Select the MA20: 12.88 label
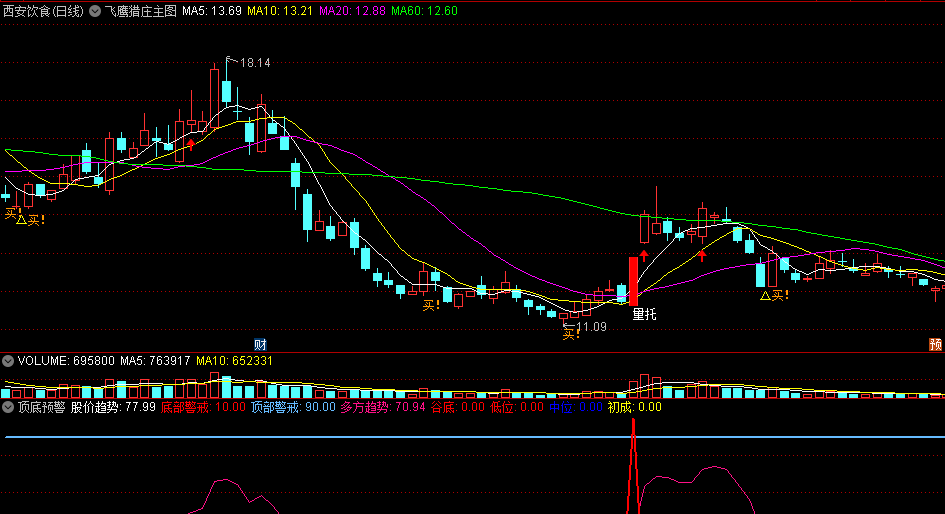 pos(352,11)
